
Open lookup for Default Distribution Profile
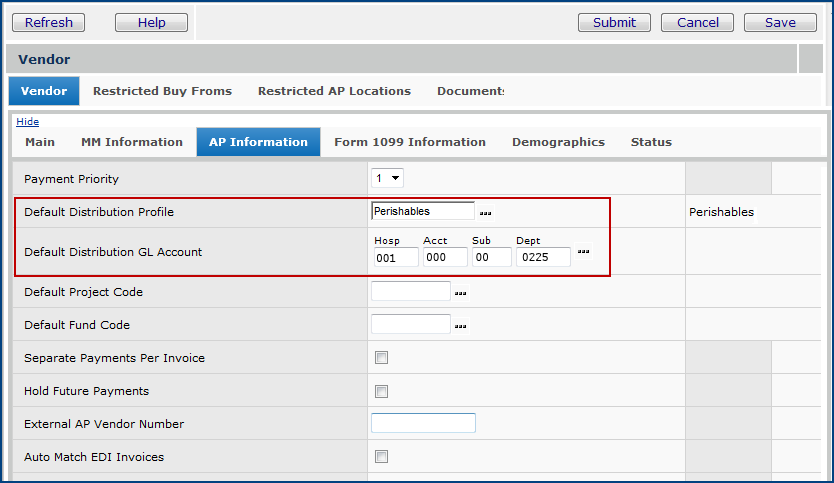pyautogui.click(x=485, y=213)
